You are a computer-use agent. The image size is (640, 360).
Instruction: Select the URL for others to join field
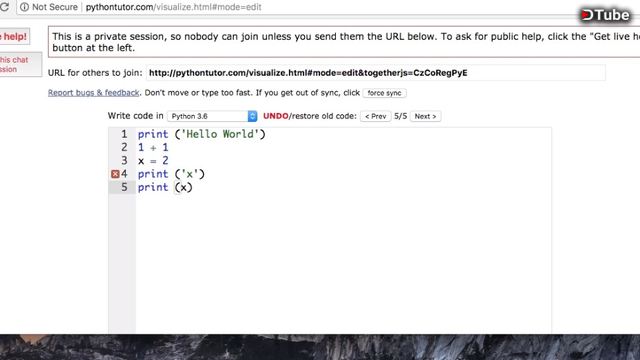pyautogui.click(x=376, y=73)
